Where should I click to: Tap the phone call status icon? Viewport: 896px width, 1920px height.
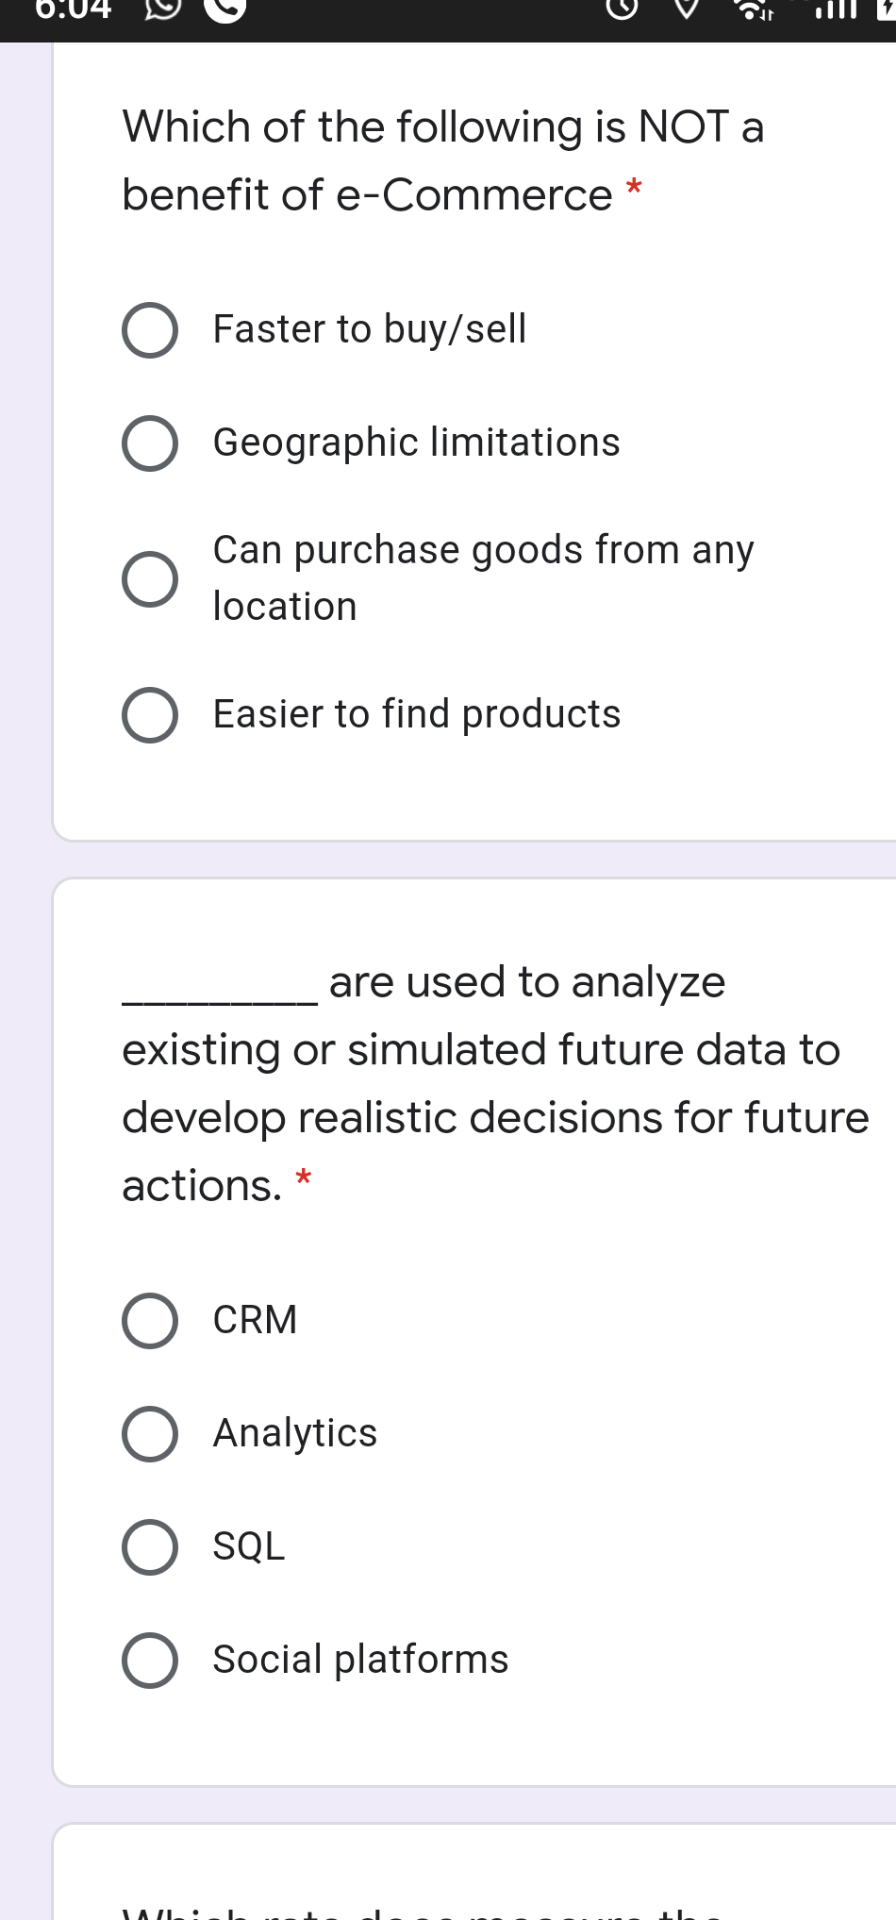pyautogui.click(x=226, y=8)
